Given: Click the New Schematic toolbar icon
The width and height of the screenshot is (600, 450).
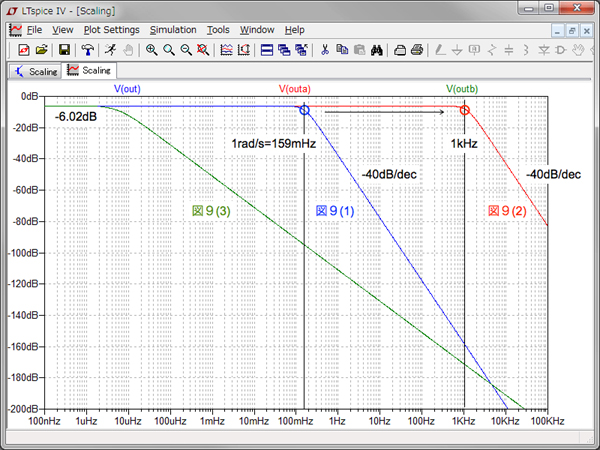Looking at the screenshot, I should (24, 49).
